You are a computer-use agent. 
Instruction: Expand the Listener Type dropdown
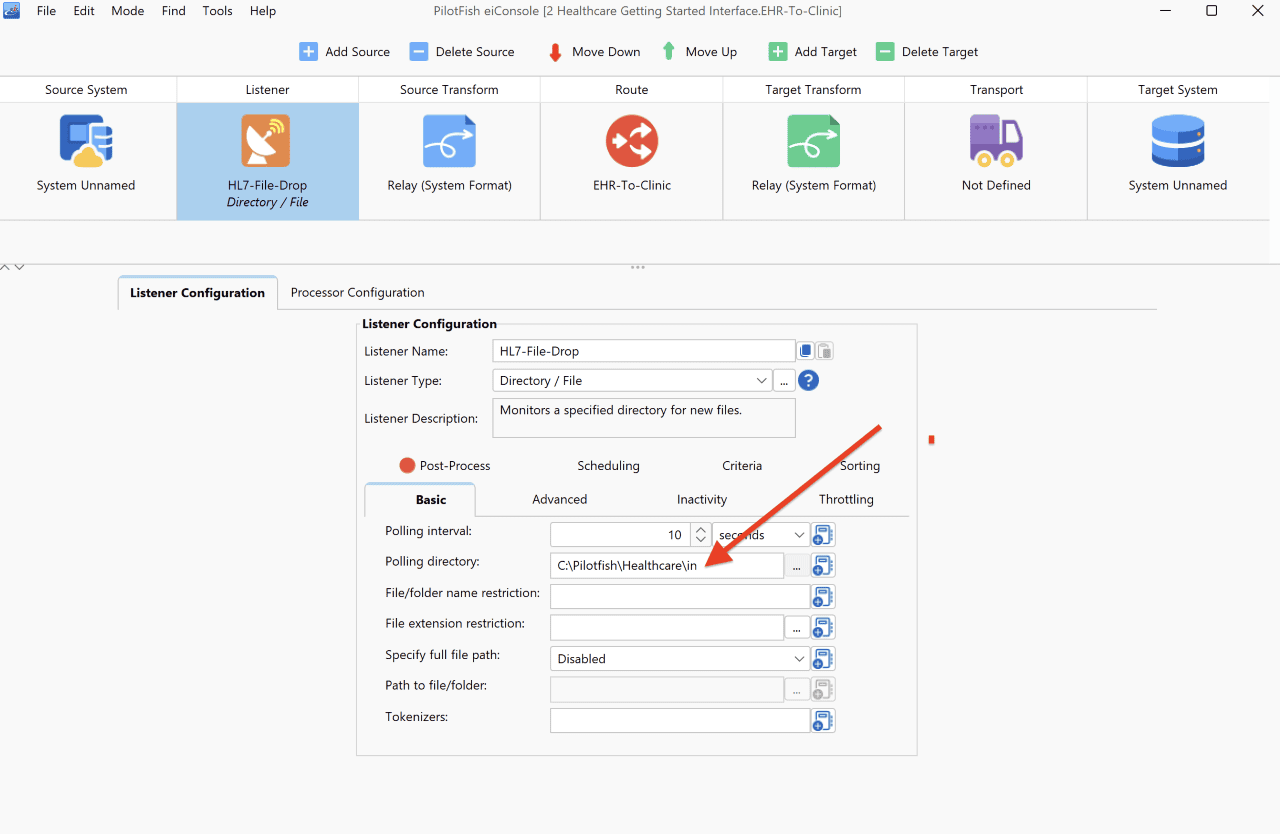coord(762,381)
